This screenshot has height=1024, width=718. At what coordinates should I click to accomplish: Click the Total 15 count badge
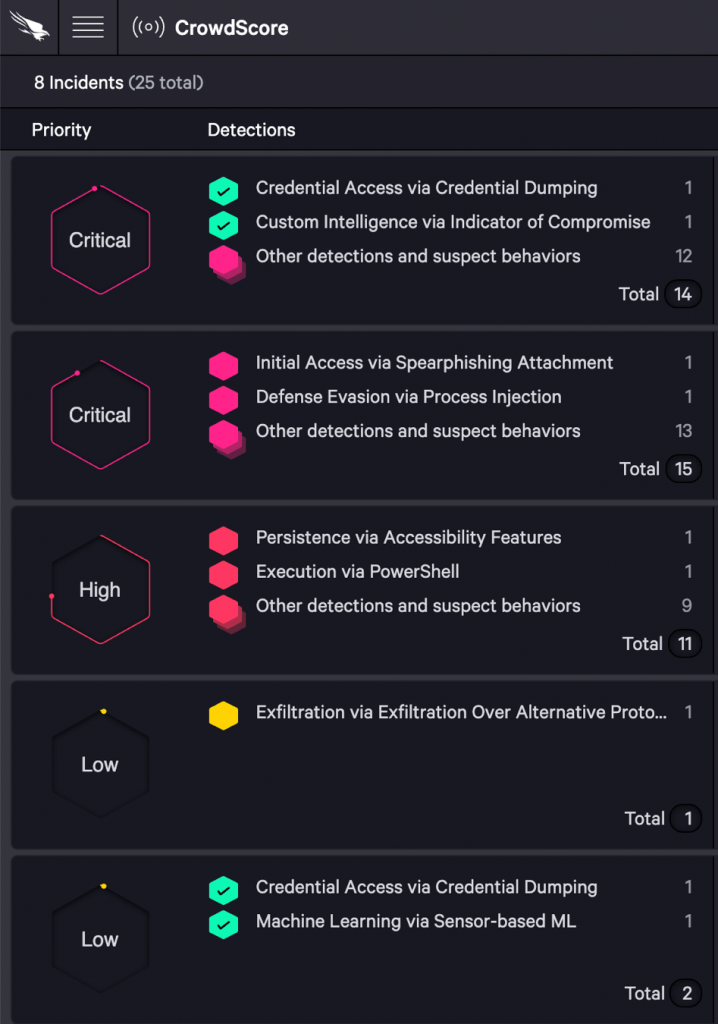tap(684, 469)
